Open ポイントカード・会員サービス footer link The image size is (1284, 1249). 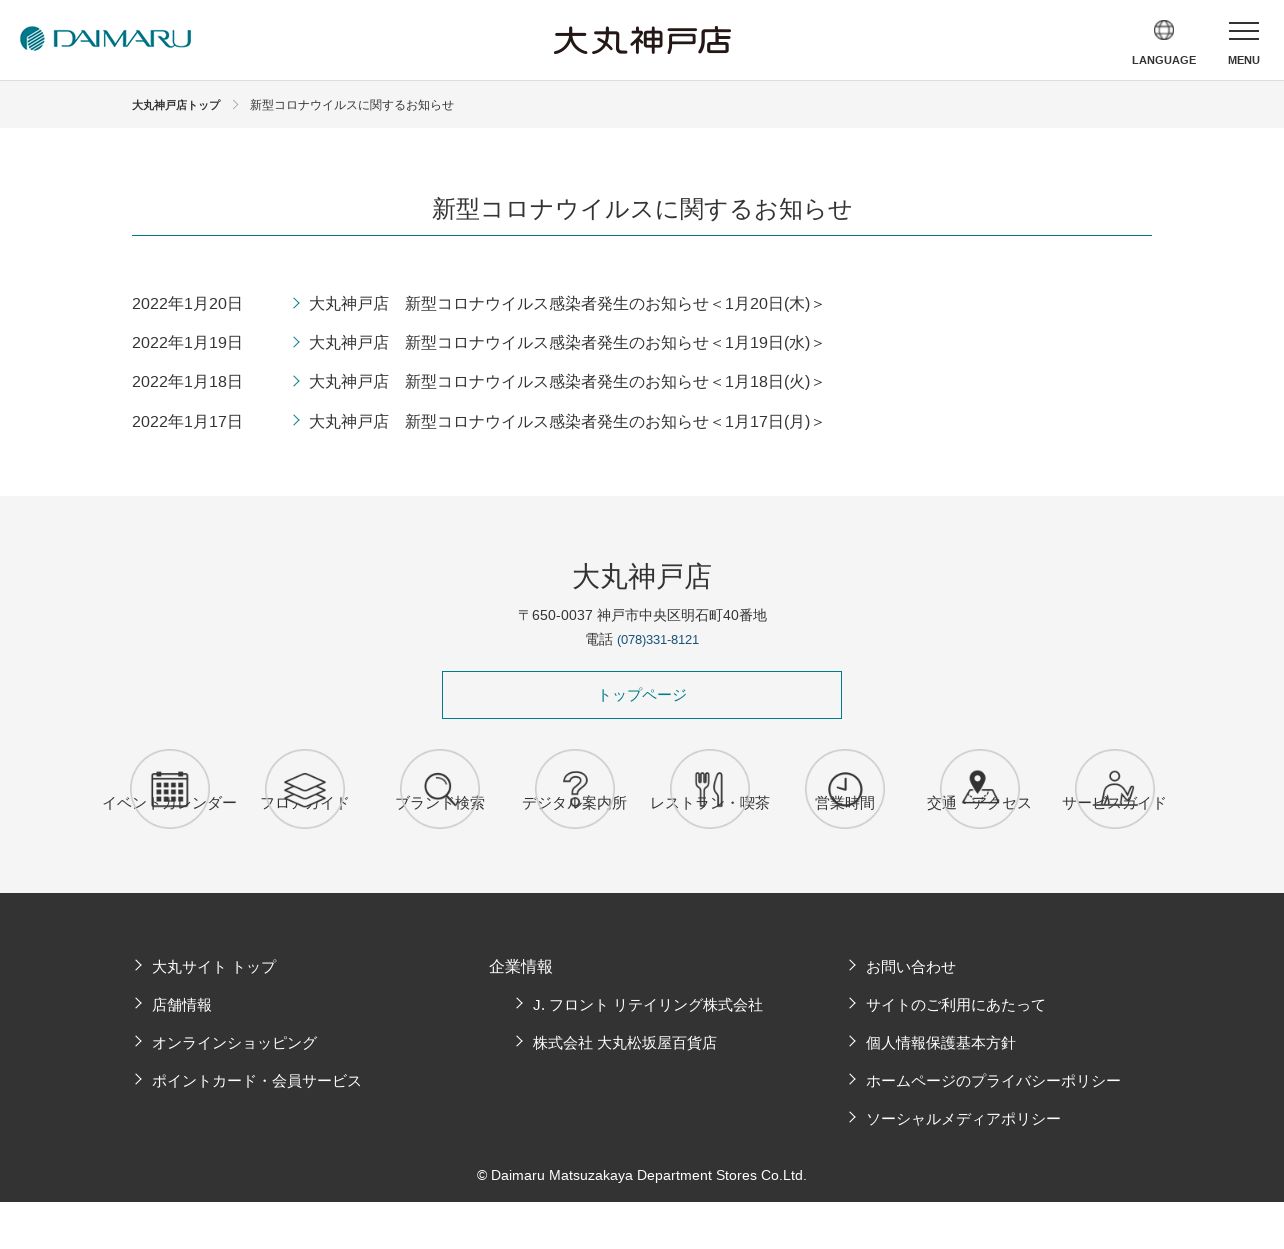[257, 1081]
